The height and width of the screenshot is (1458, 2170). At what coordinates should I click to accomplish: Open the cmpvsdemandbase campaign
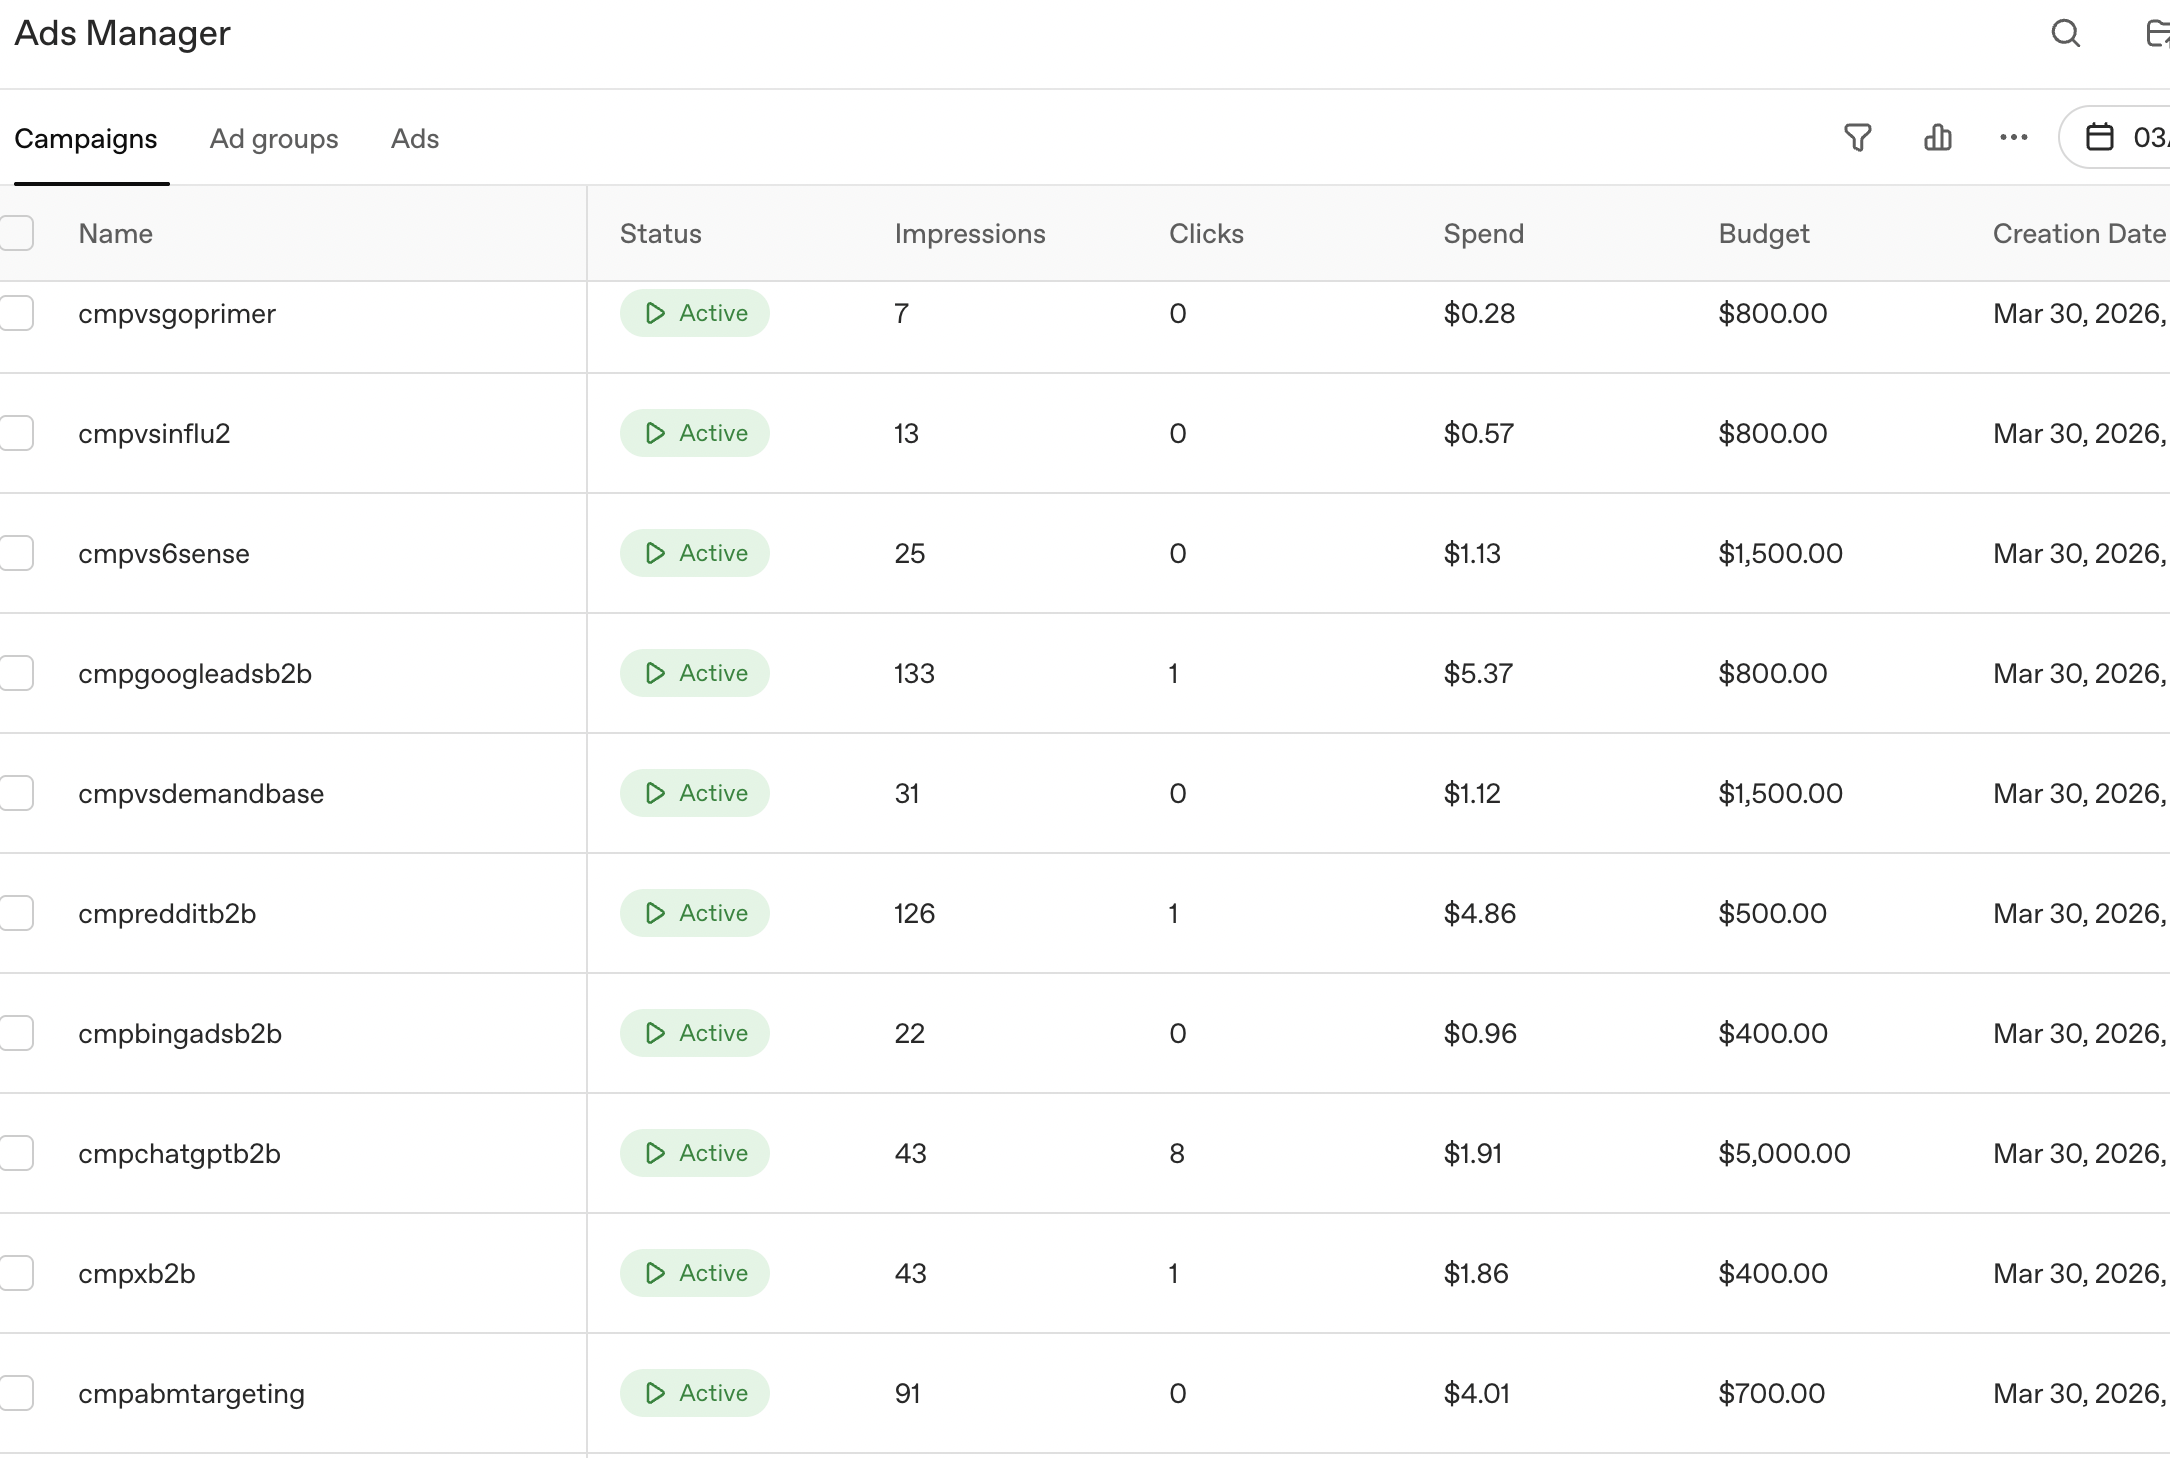click(201, 794)
